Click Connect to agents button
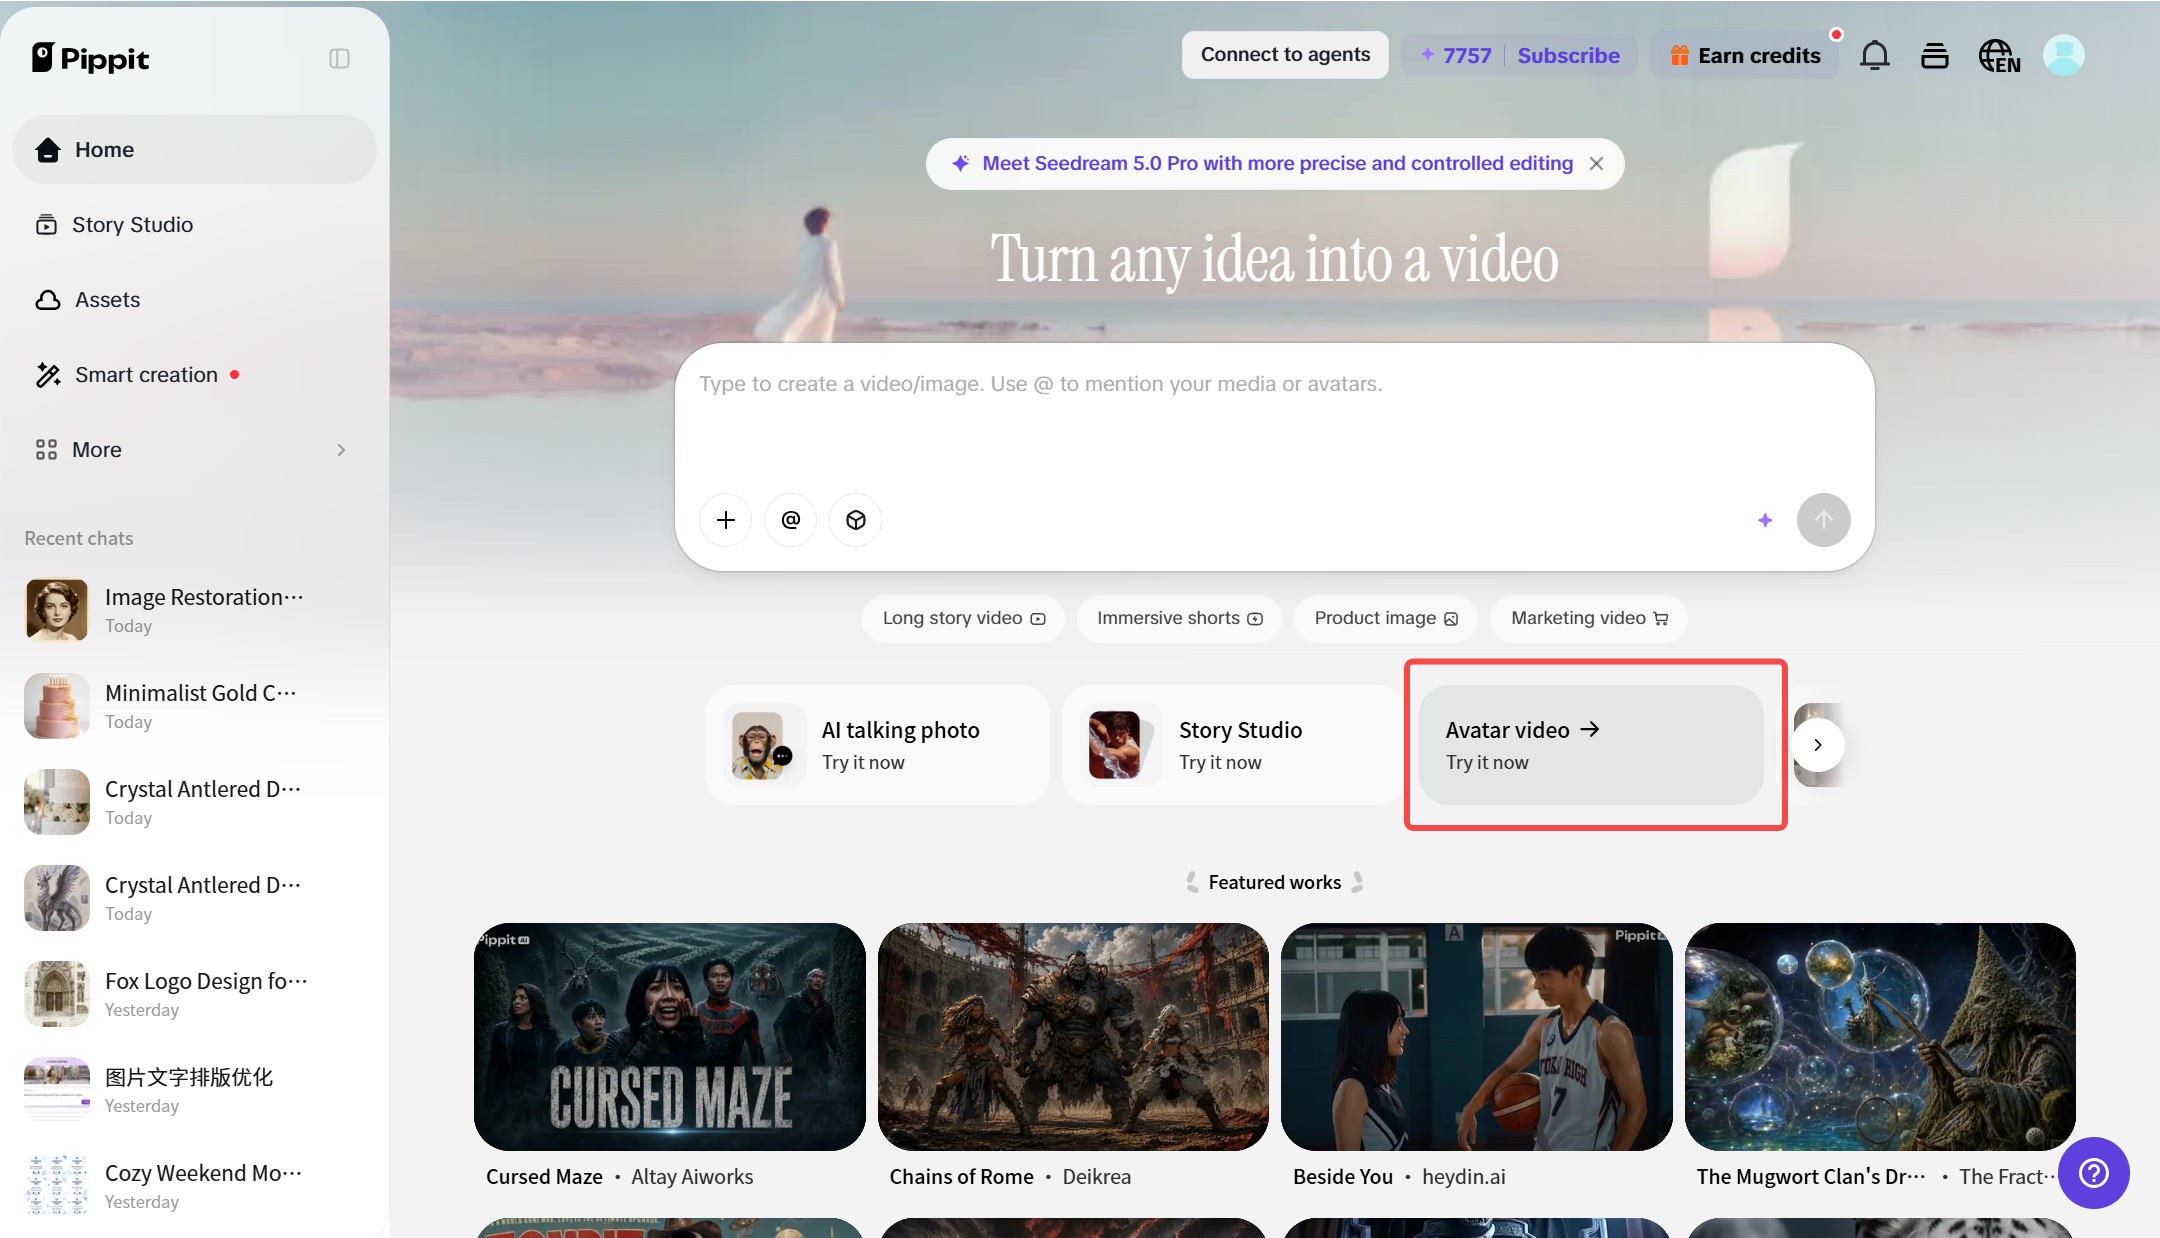2160x1238 pixels. pos(1285,55)
